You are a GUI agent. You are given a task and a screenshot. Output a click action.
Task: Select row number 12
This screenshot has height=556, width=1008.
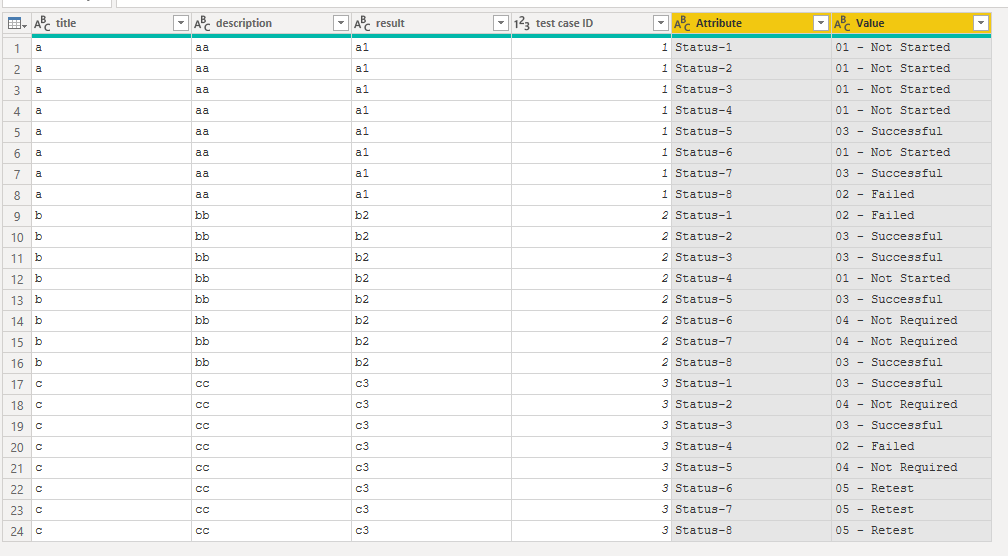coord(17,280)
